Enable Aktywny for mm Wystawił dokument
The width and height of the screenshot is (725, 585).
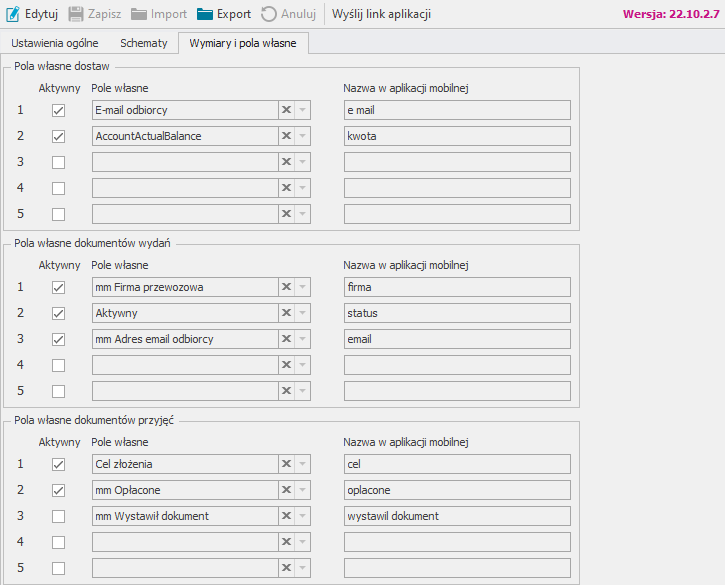58,516
